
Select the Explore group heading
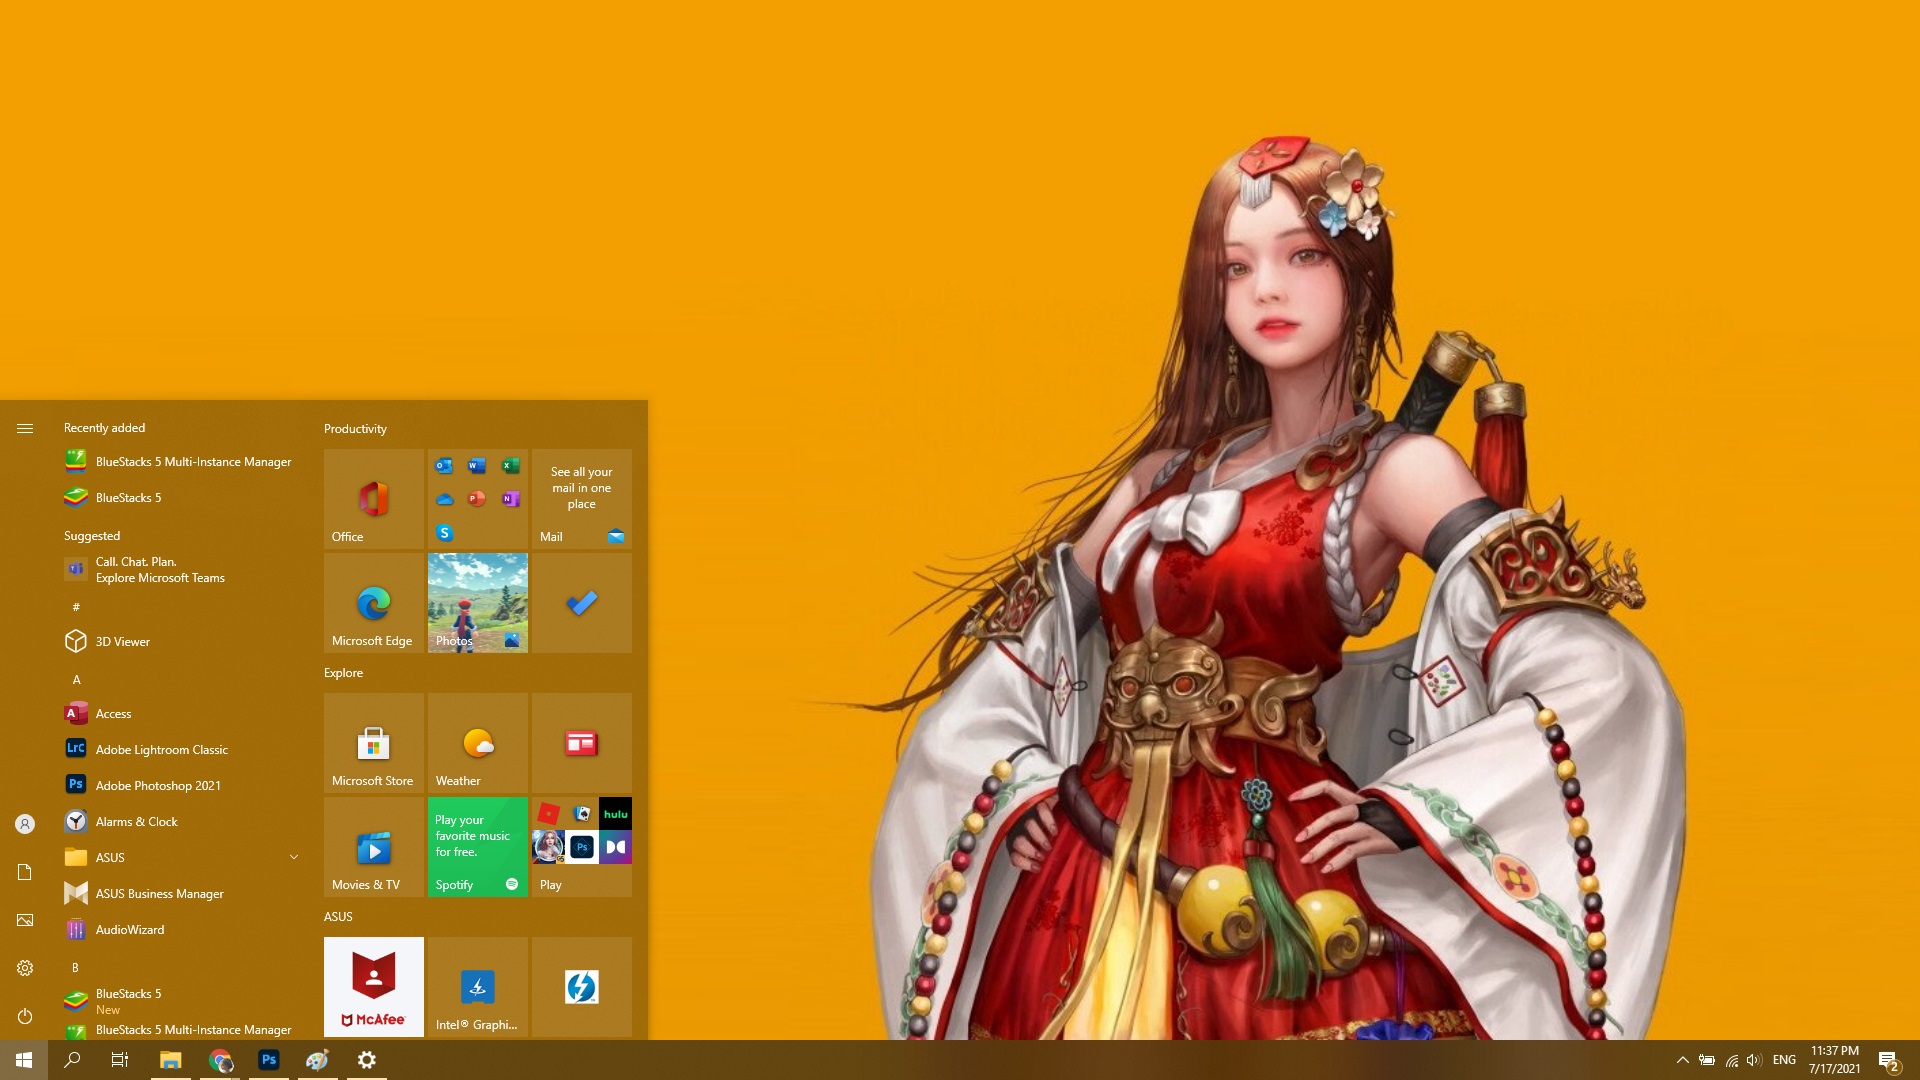coord(343,673)
